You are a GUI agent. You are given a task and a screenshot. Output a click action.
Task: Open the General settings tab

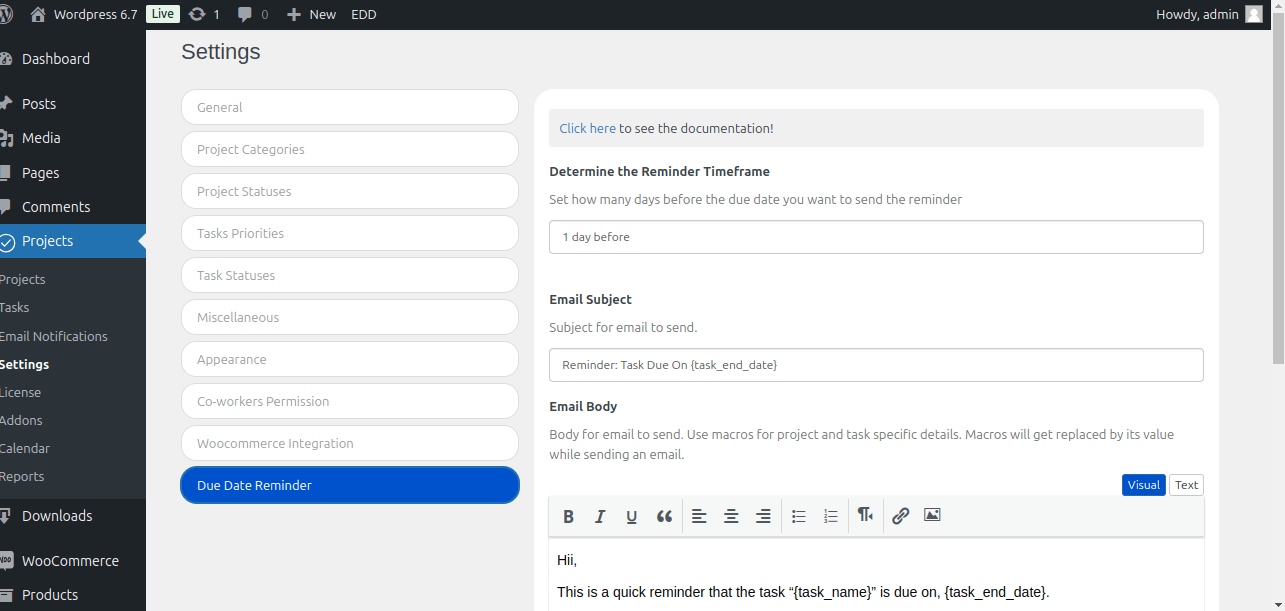coord(350,107)
